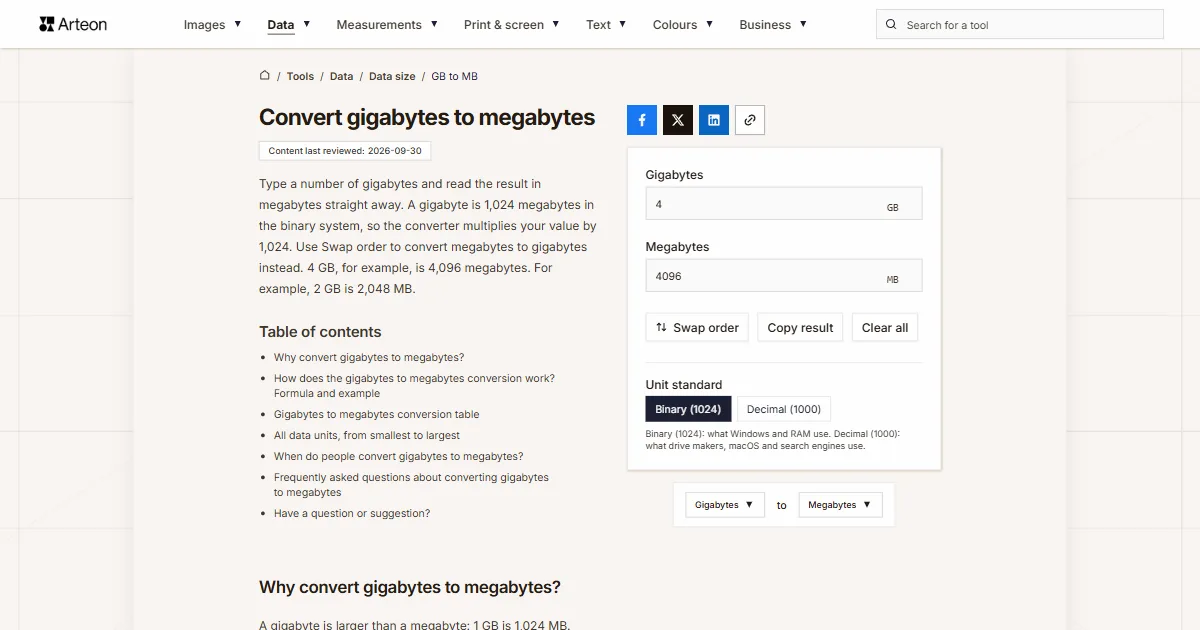Jump to Why convert gigabytes to megabytes?
Image resolution: width=1200 pixels, height=630 pixels.
pyautogui.click(x=369, y=357)
